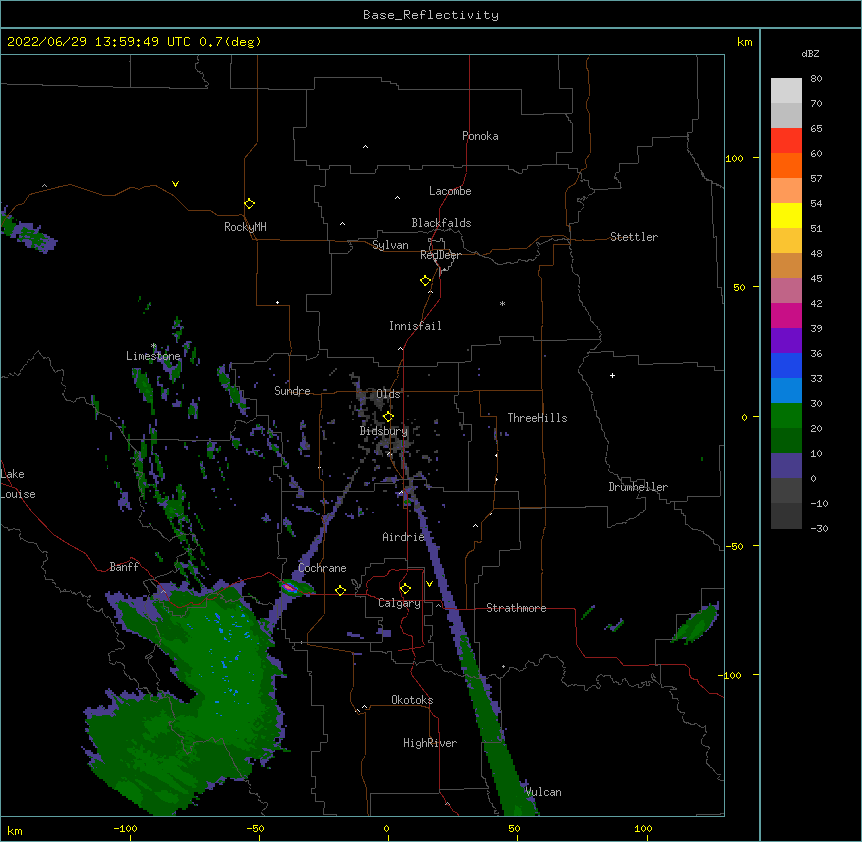The height and width of the screenshot is (842, 862).
Task: Click the Banff label
Action: 124,567
